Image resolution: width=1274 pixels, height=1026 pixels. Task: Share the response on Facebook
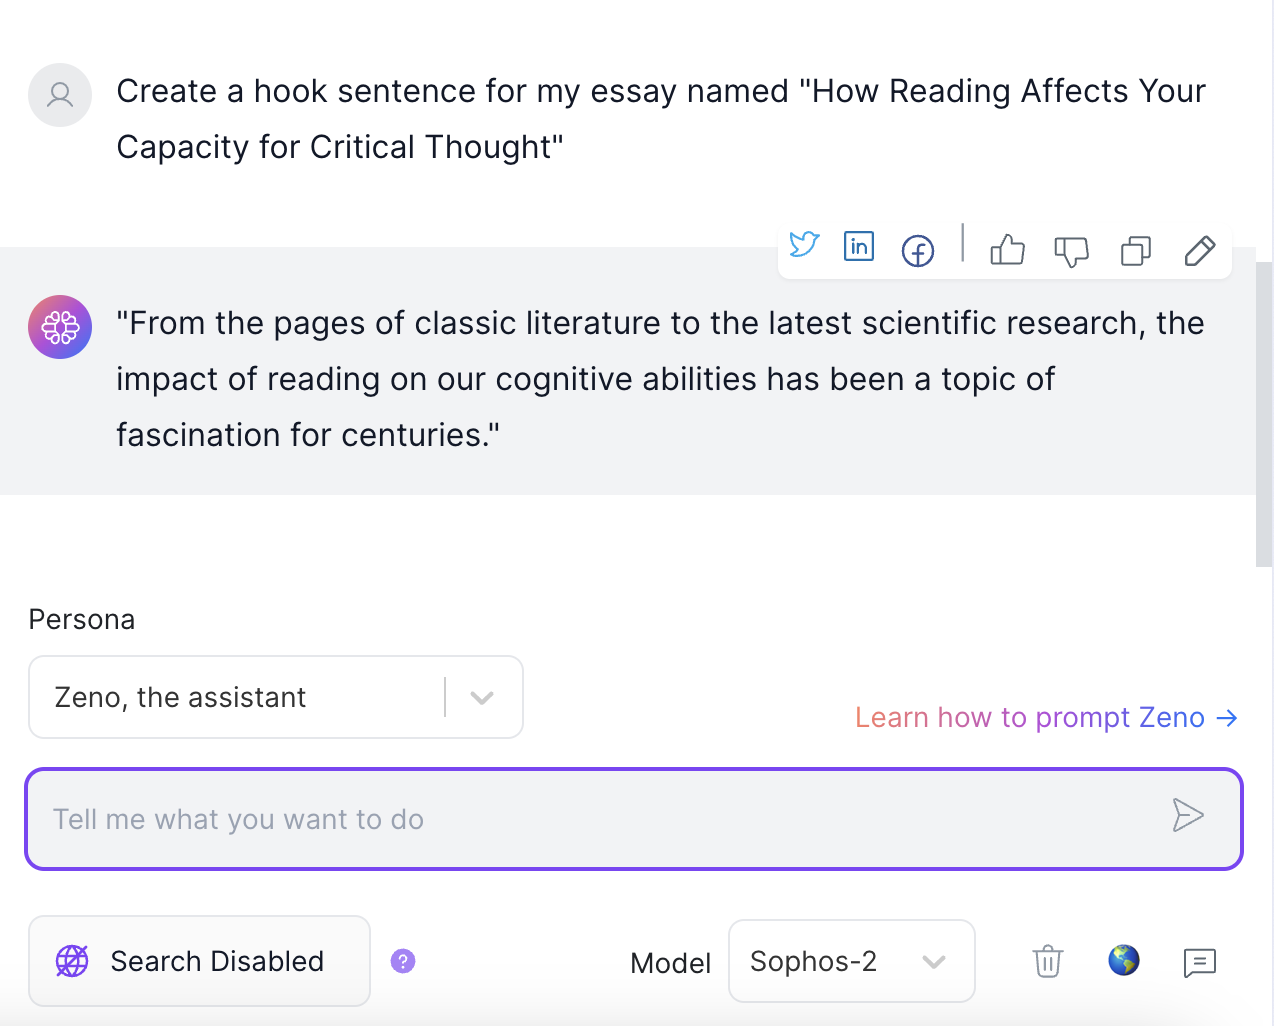918,250
